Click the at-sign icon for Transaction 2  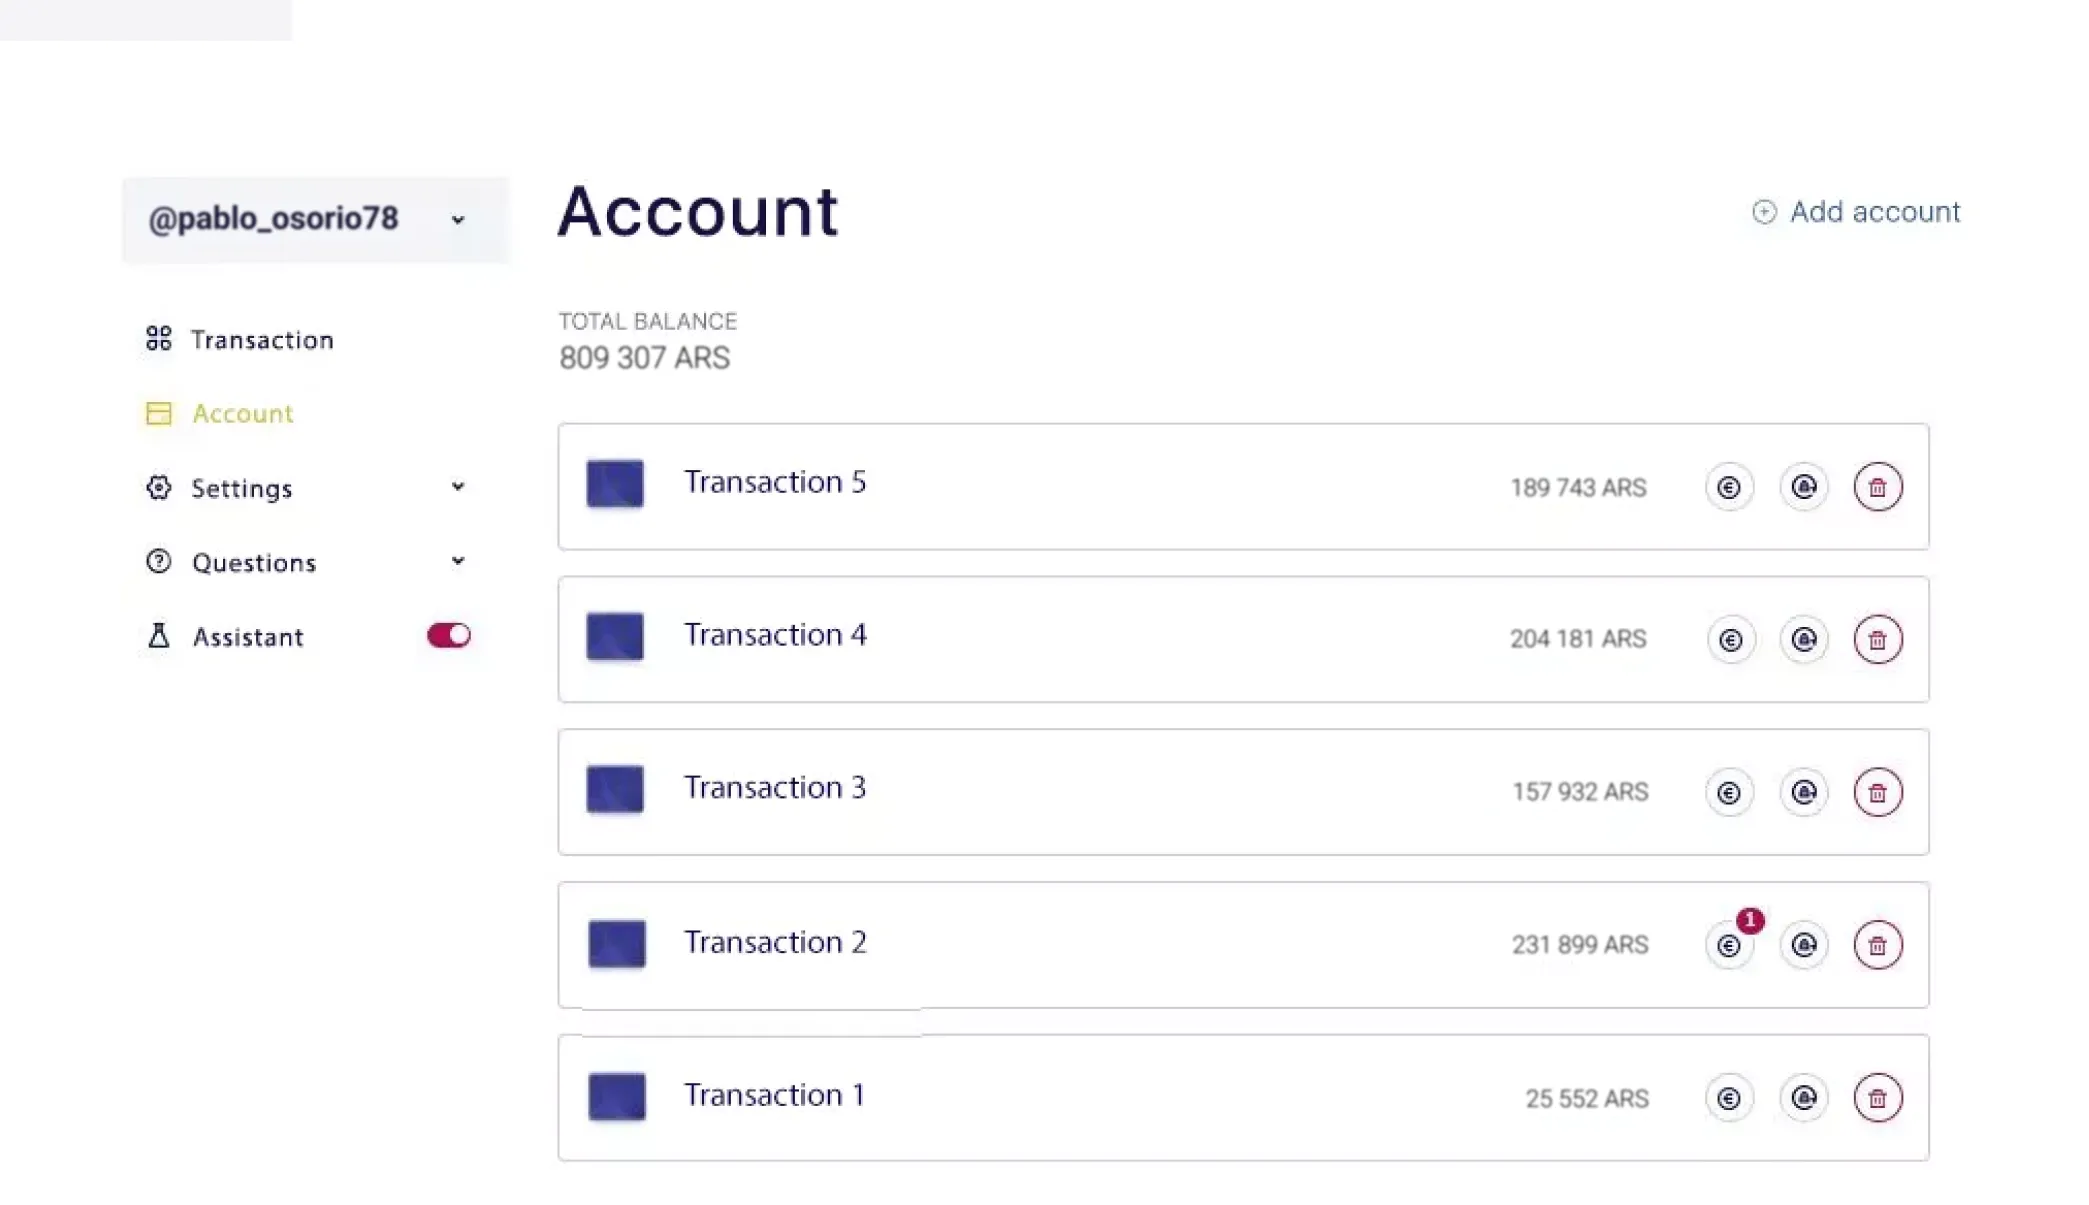[x=1804, y=945]
